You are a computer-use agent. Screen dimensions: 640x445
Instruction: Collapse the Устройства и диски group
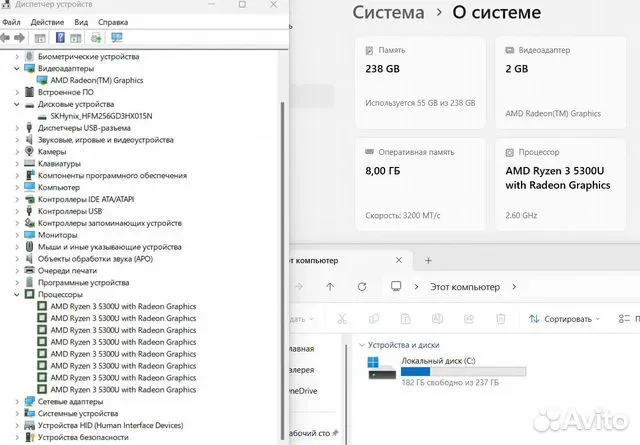point(362,345)
